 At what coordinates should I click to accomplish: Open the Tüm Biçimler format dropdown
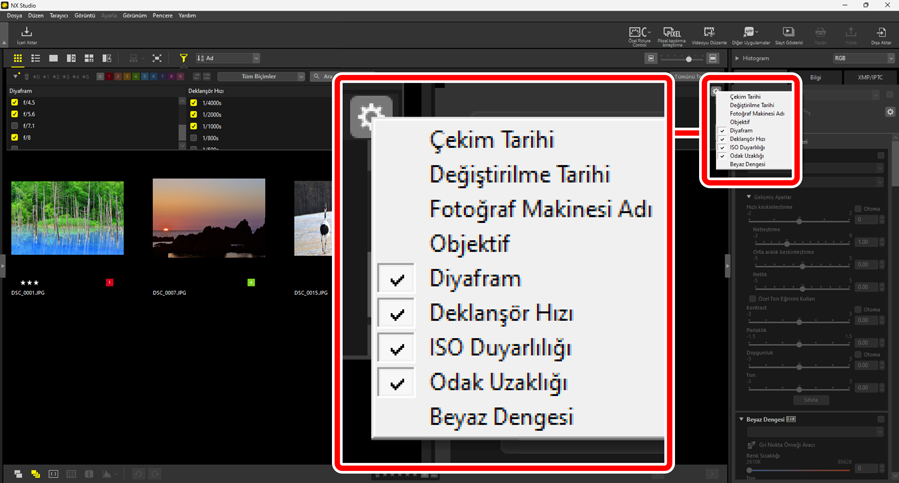[260, 76]
